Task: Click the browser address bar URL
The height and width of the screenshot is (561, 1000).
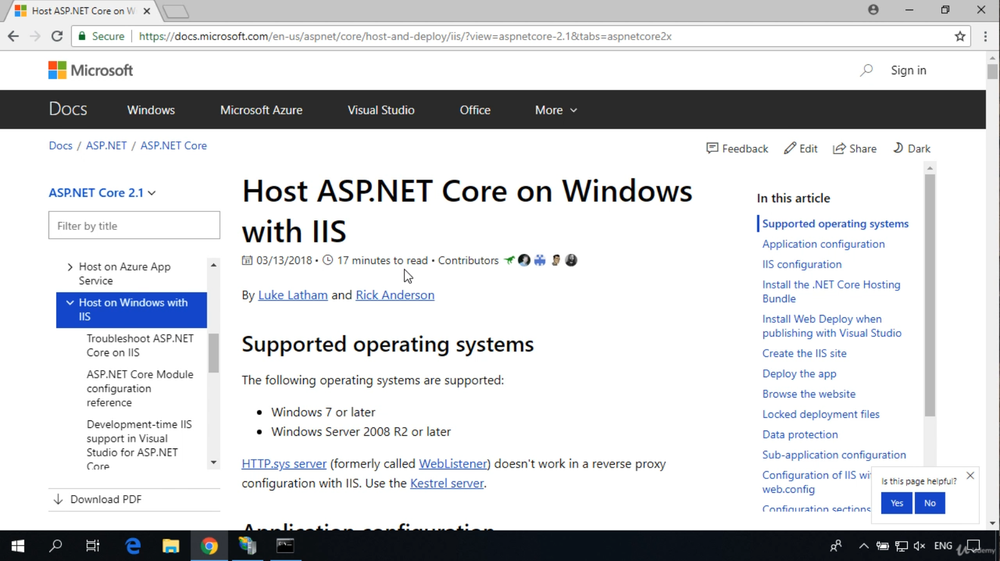Action: point(405,36)
